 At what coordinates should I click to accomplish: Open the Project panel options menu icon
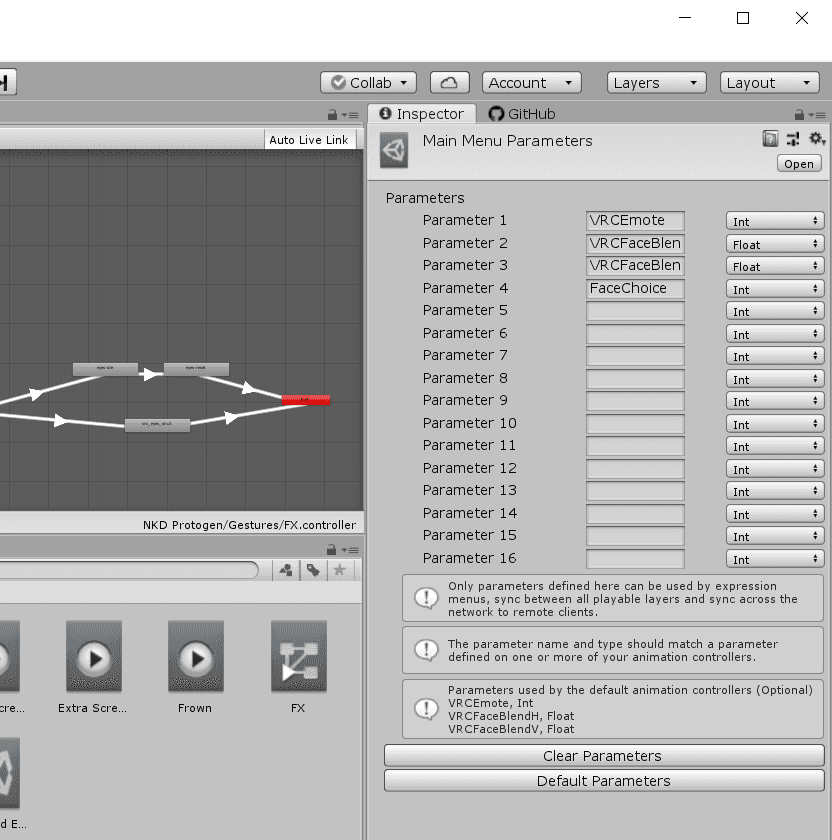[x=350, y=550]
